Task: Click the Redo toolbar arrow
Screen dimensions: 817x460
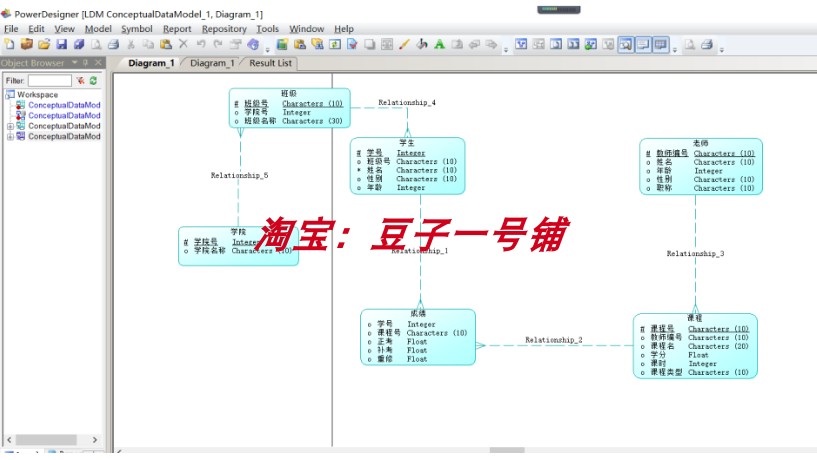Action: 218,44
